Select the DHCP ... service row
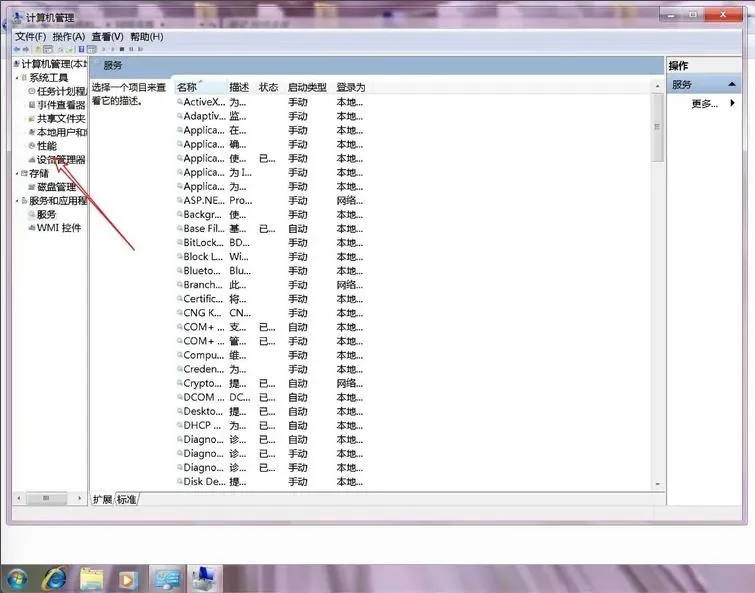 tap(270, 425)
